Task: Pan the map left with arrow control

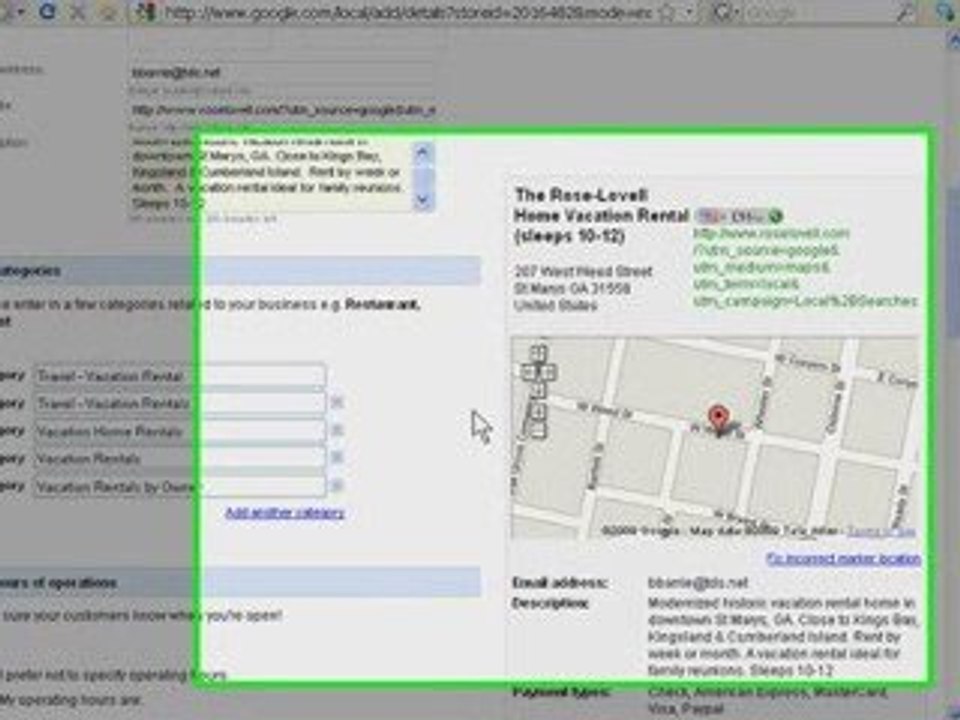Action: [x=527, y=372]
